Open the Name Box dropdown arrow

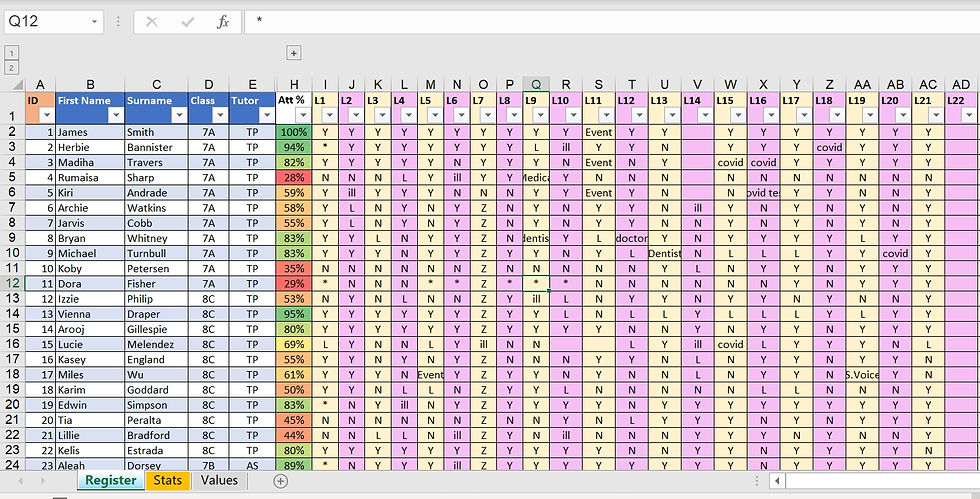click(94, 22)
